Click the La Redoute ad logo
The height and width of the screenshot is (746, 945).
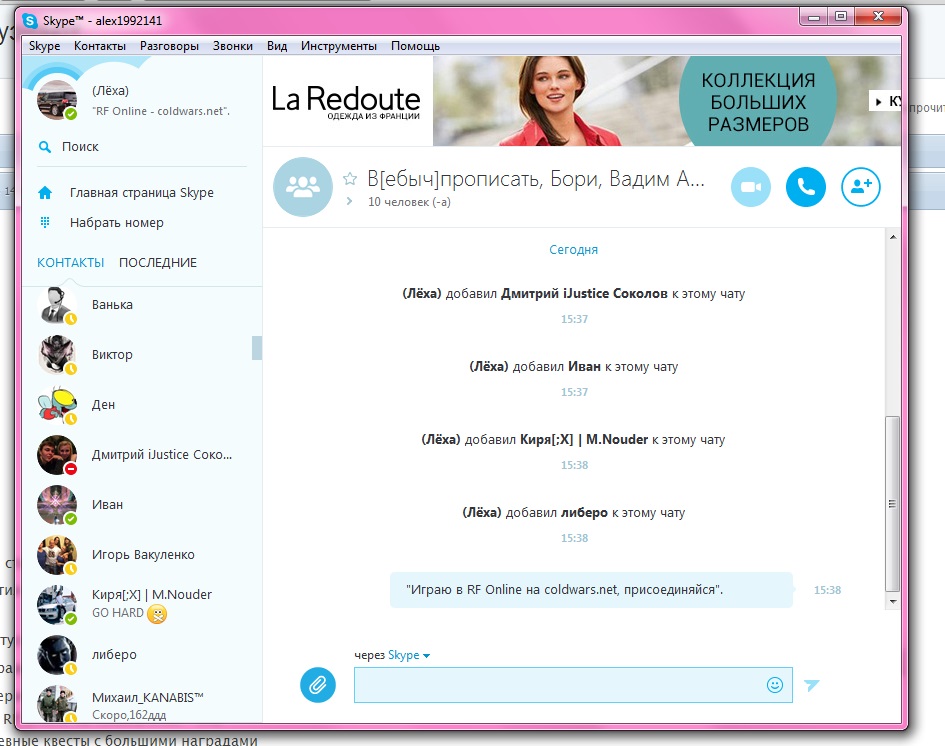[x=346, y=101]
